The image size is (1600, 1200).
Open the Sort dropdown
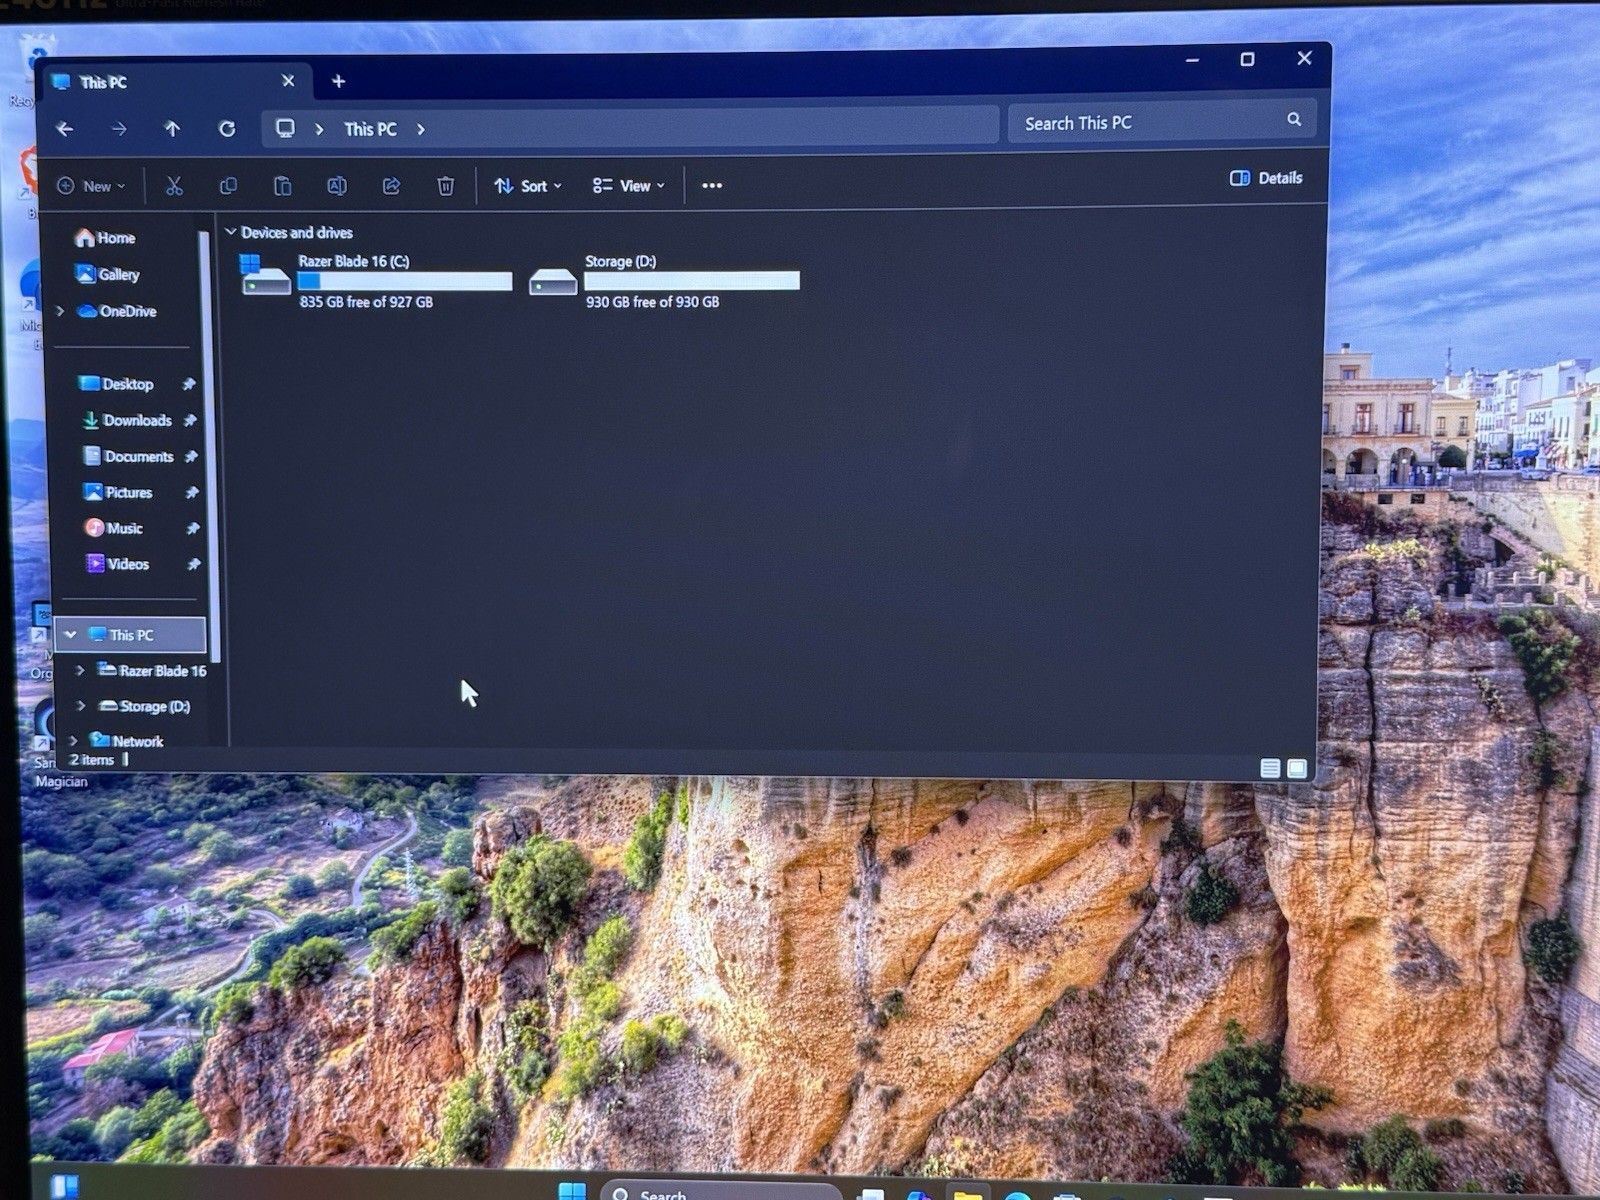tap(528, 186)
